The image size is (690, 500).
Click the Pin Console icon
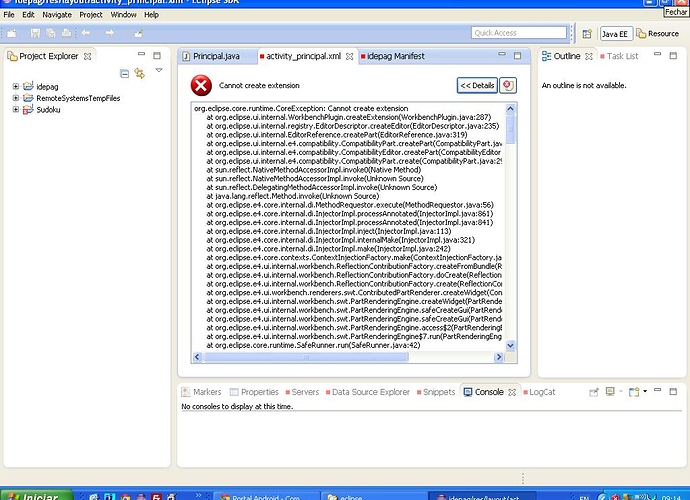(x=594, y=392)
